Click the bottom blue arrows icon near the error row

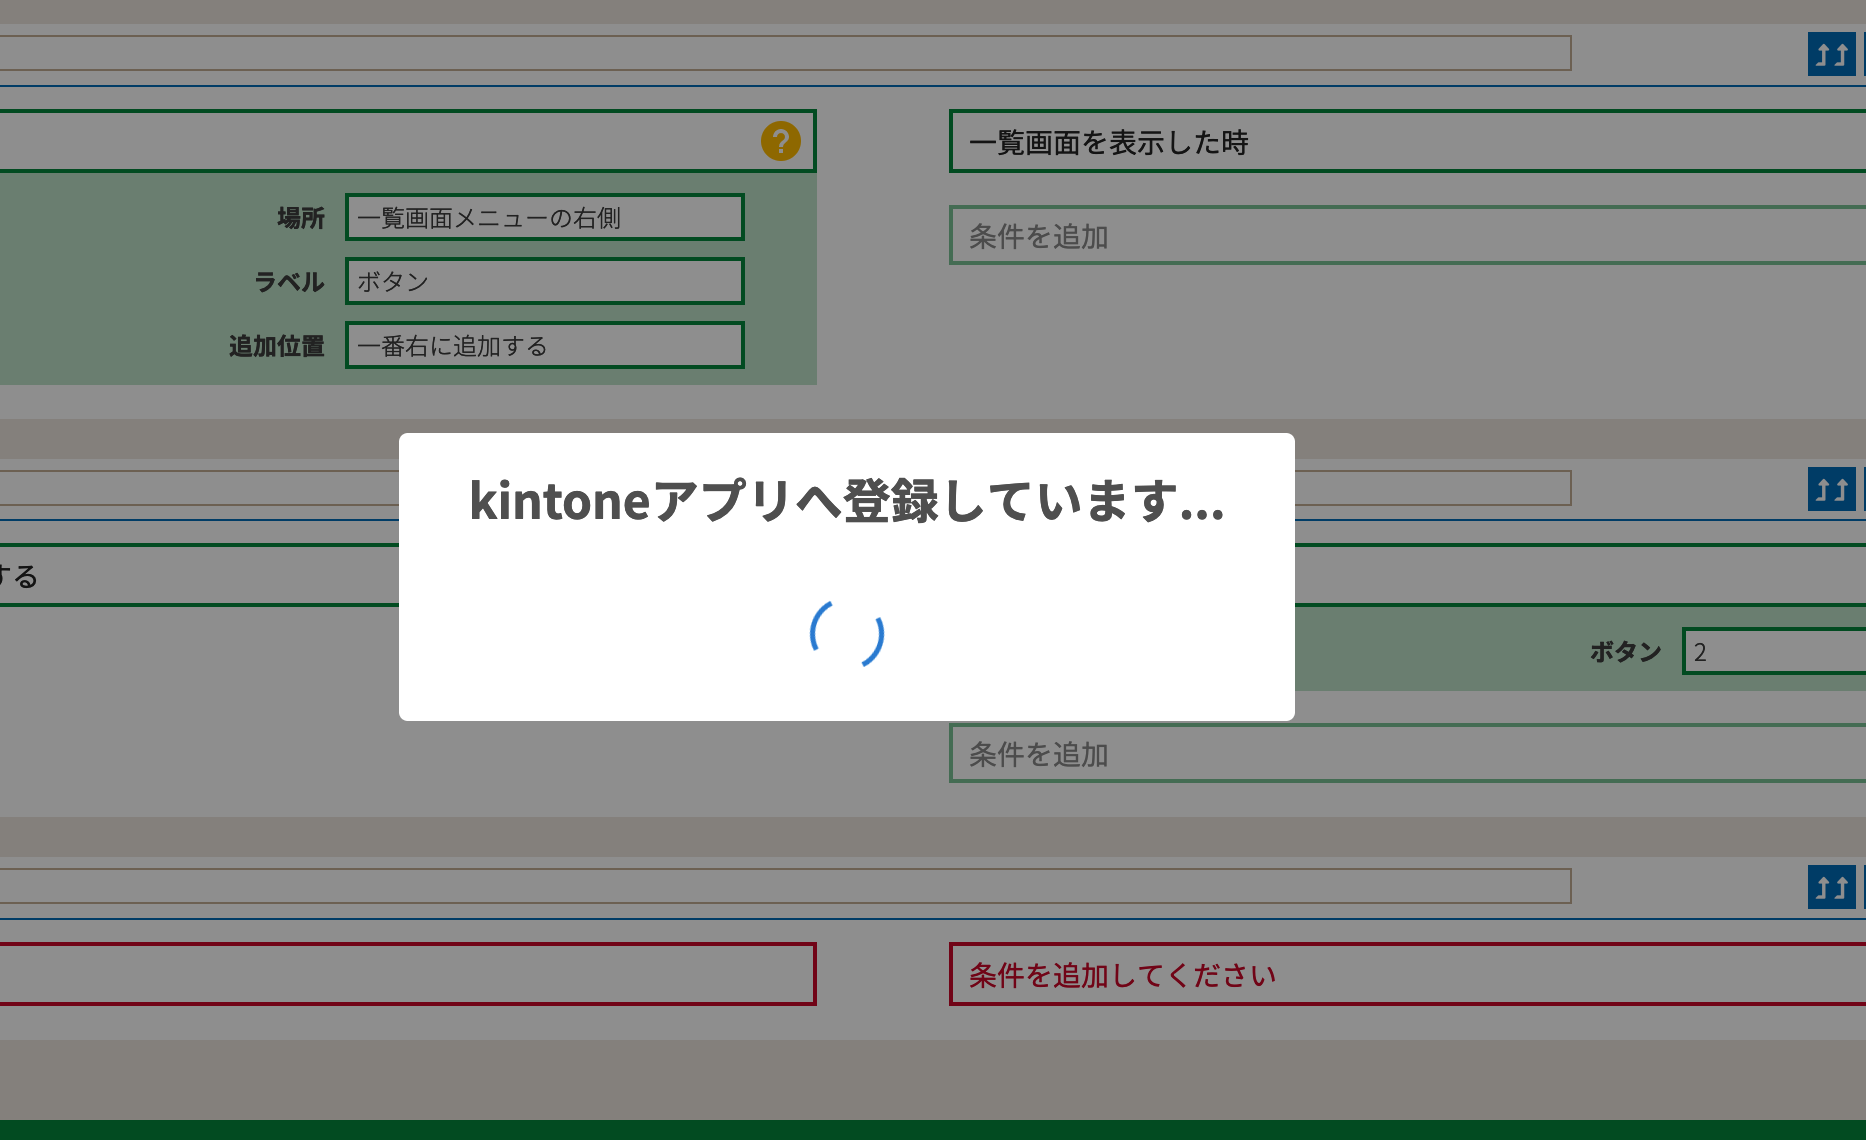[1831, 888]
